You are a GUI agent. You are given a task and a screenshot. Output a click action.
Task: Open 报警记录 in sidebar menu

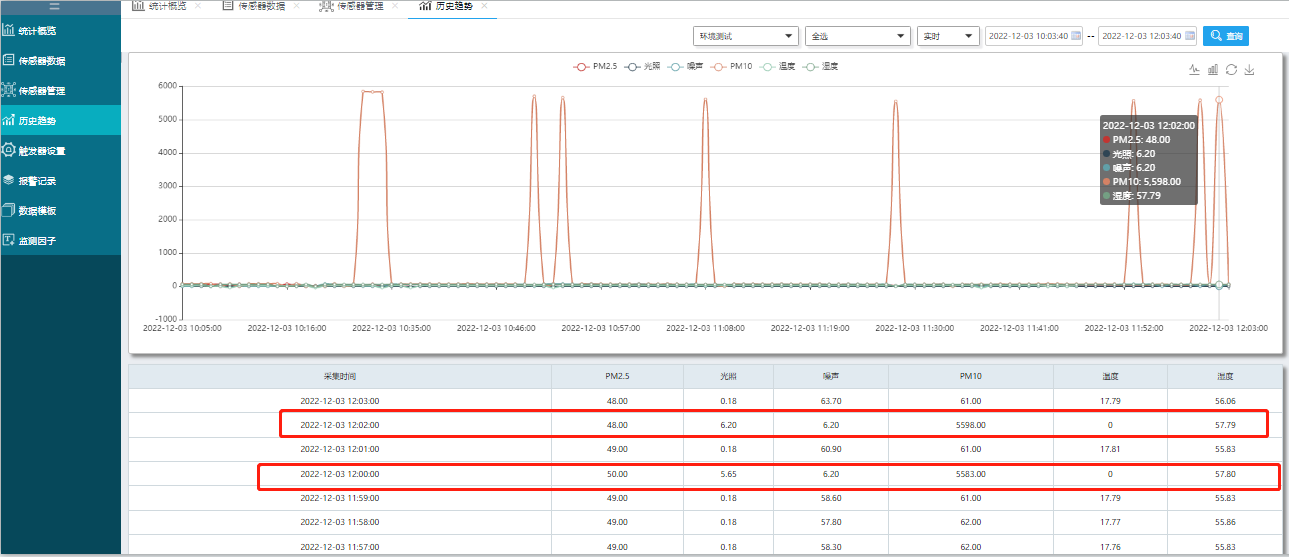[37, 181]
